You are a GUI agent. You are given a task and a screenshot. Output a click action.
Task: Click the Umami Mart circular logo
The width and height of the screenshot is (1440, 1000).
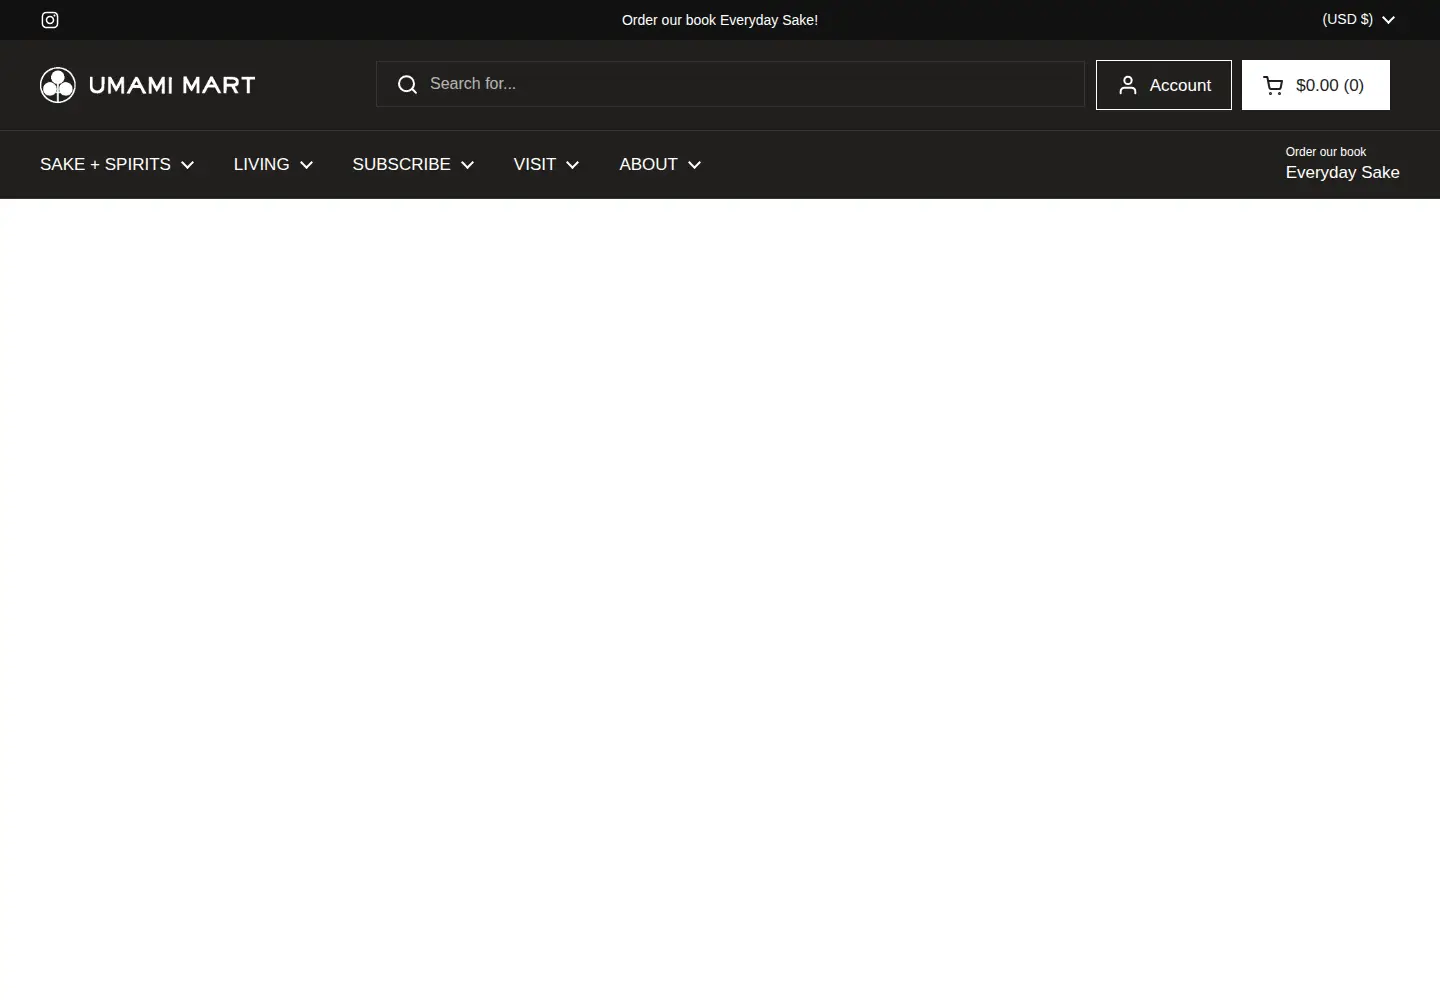coord(58,85)
